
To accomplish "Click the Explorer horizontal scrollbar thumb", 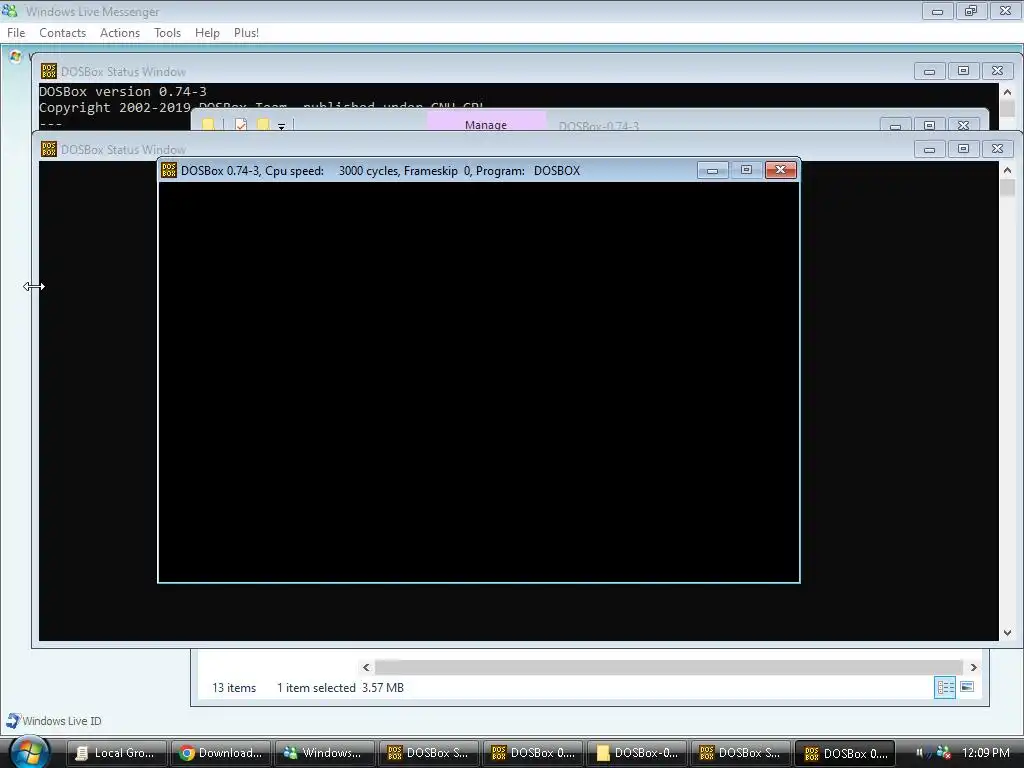I will [669, 667].
